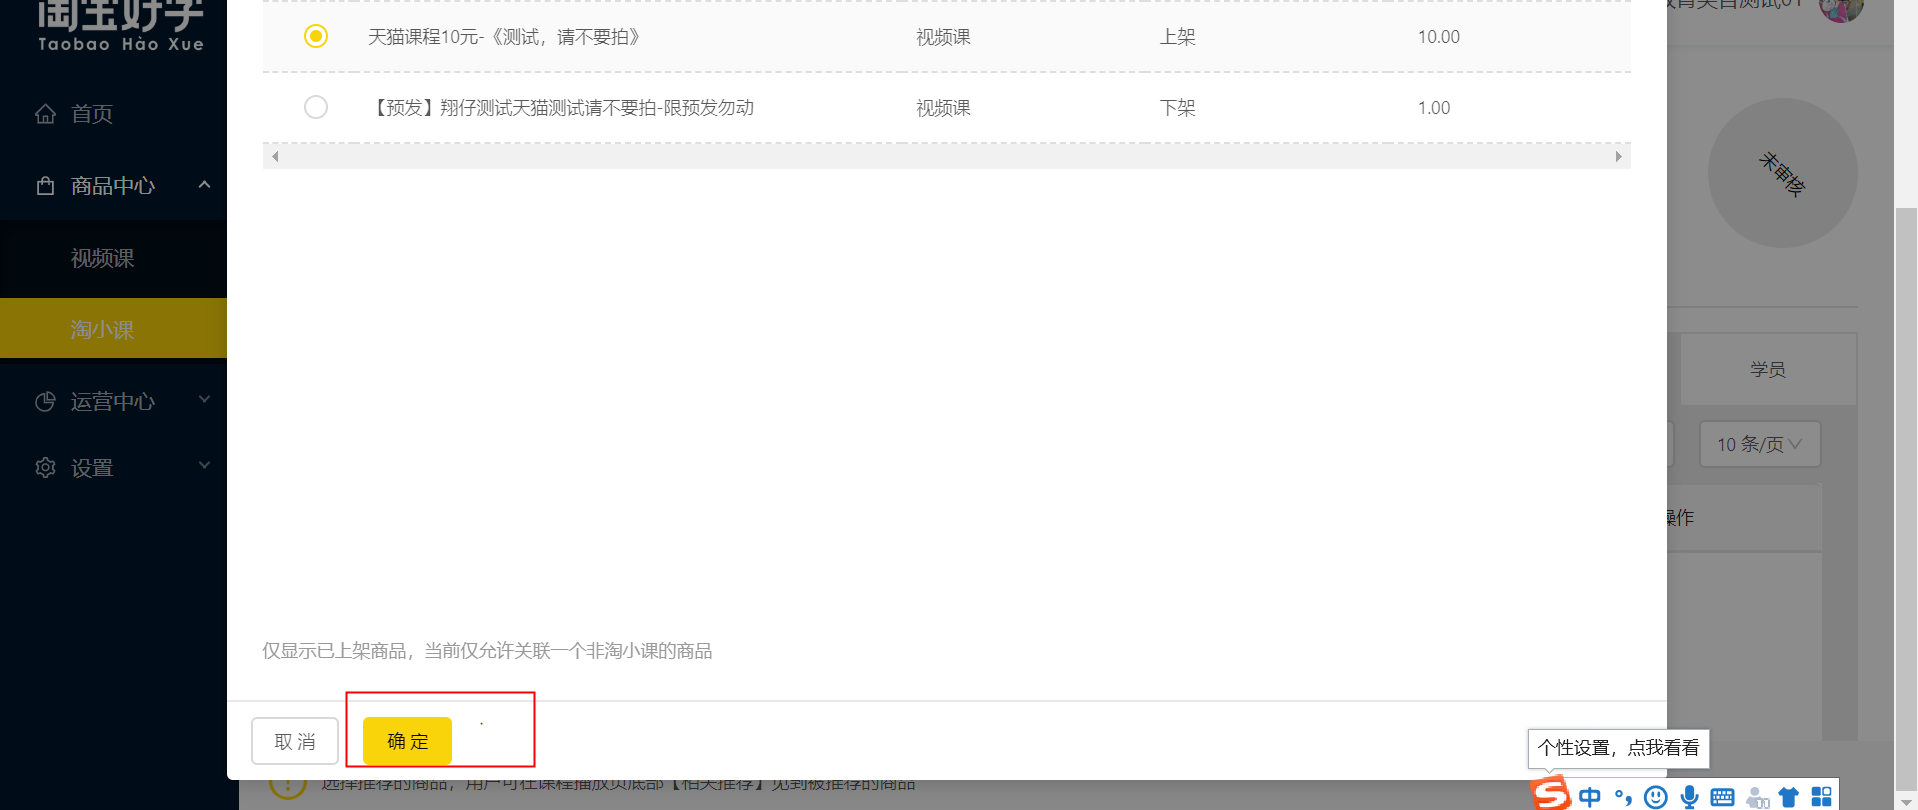Click the Sogou input method logo
1918x810 pixels.
coord(1552,793)
